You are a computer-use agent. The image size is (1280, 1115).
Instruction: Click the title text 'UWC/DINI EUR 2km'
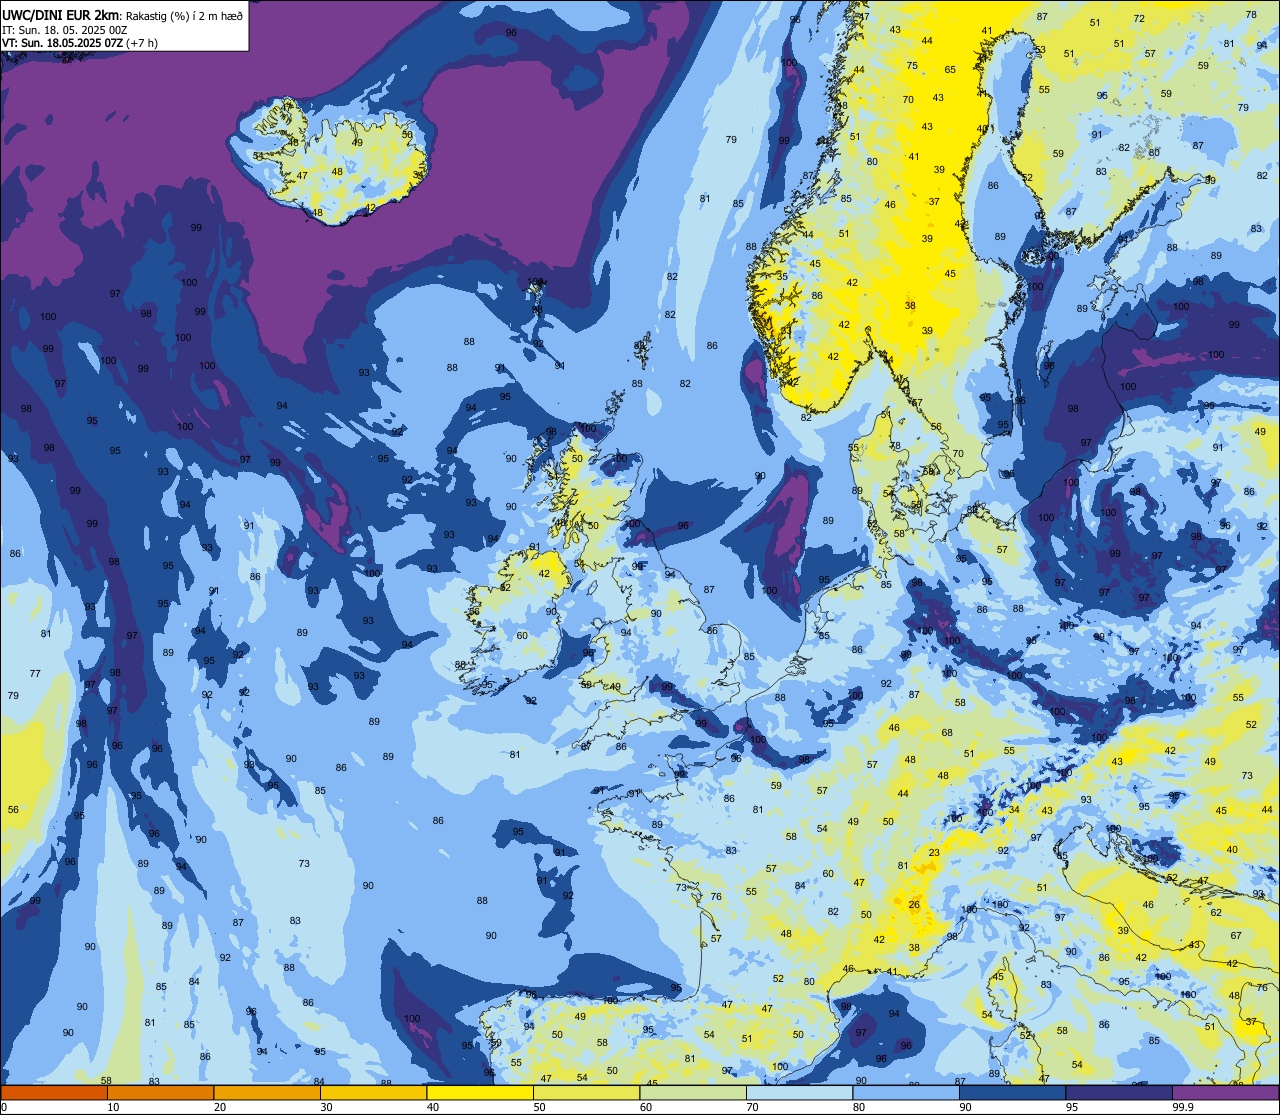pos(60,13)
